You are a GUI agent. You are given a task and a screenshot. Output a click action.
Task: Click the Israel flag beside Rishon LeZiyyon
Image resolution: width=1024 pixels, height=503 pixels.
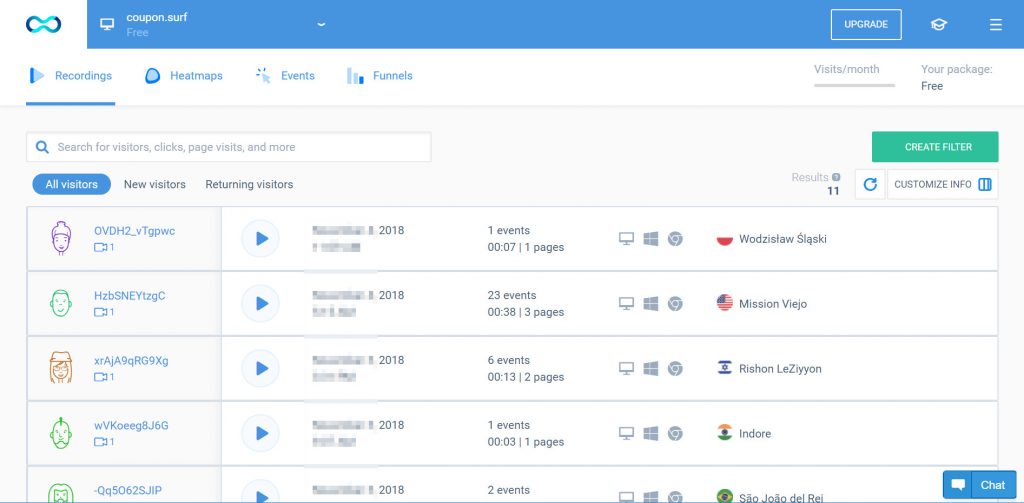[x=724, y=367]
